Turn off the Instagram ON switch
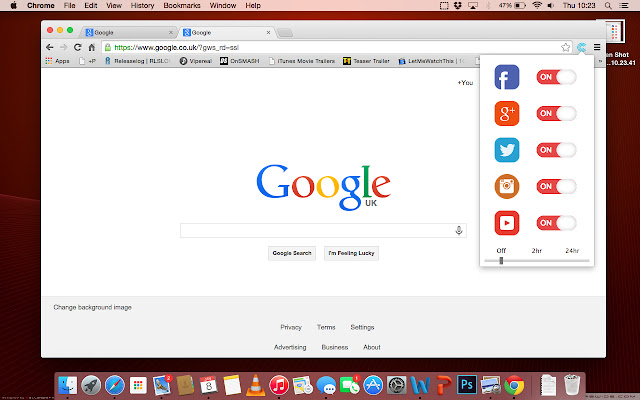 tap(556, 186)
